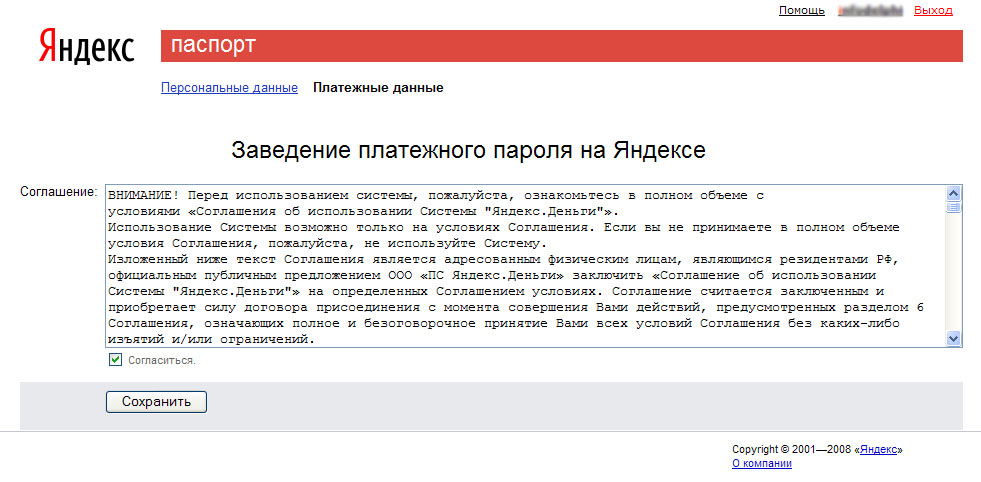The width and height of the screenshot is (981, 482).
Task: Click the agreement scrollbar thumb
Action: pos(953,208)
